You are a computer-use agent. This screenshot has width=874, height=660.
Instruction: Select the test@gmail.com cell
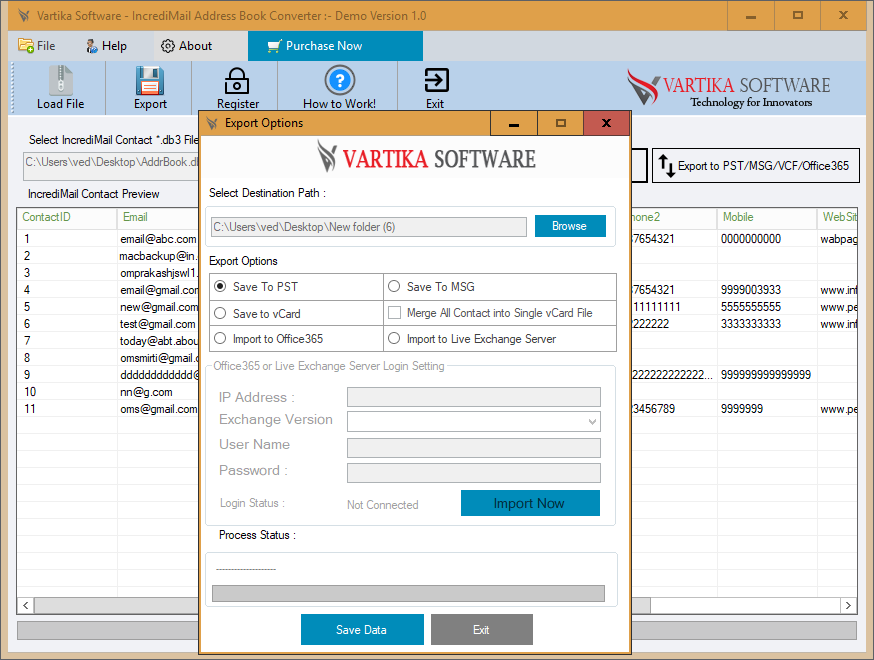[x=158, y=324]
